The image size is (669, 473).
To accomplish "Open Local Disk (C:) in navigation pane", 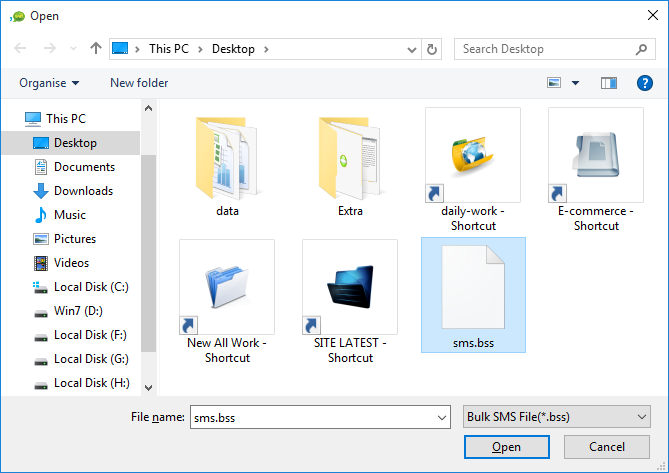I will tap(81, 287).
